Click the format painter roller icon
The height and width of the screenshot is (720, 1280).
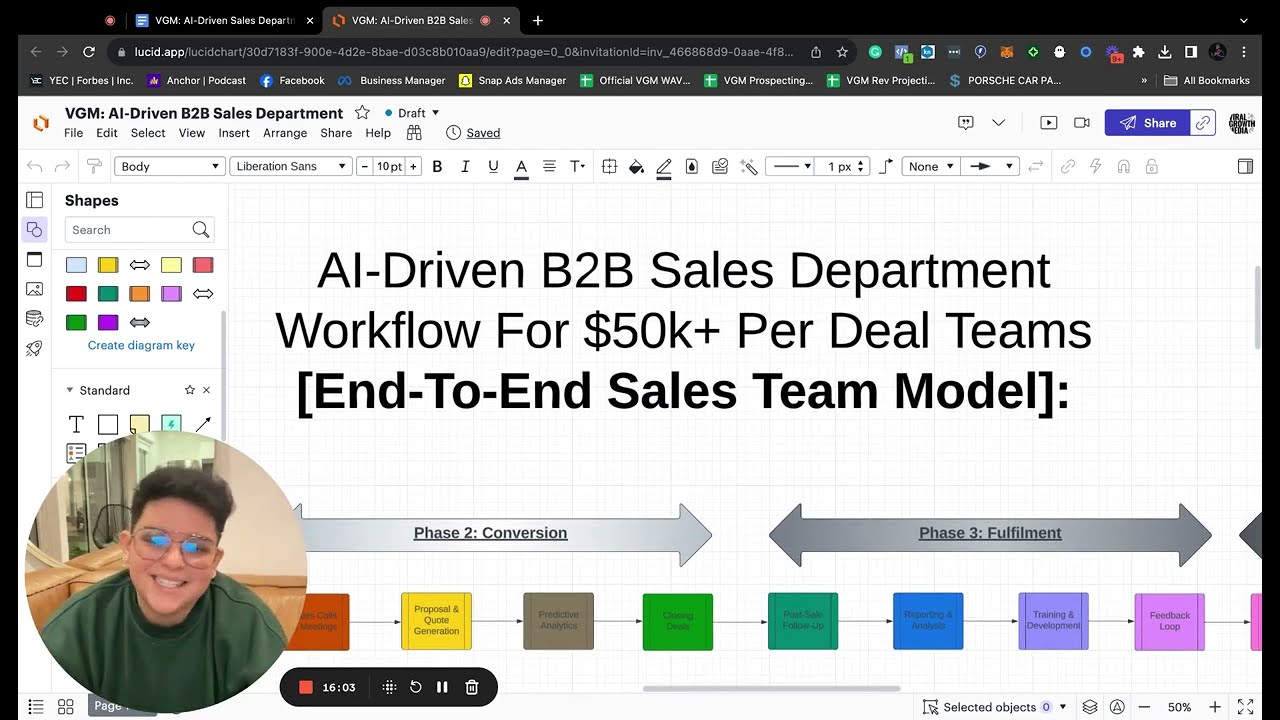tap(94, 166)
